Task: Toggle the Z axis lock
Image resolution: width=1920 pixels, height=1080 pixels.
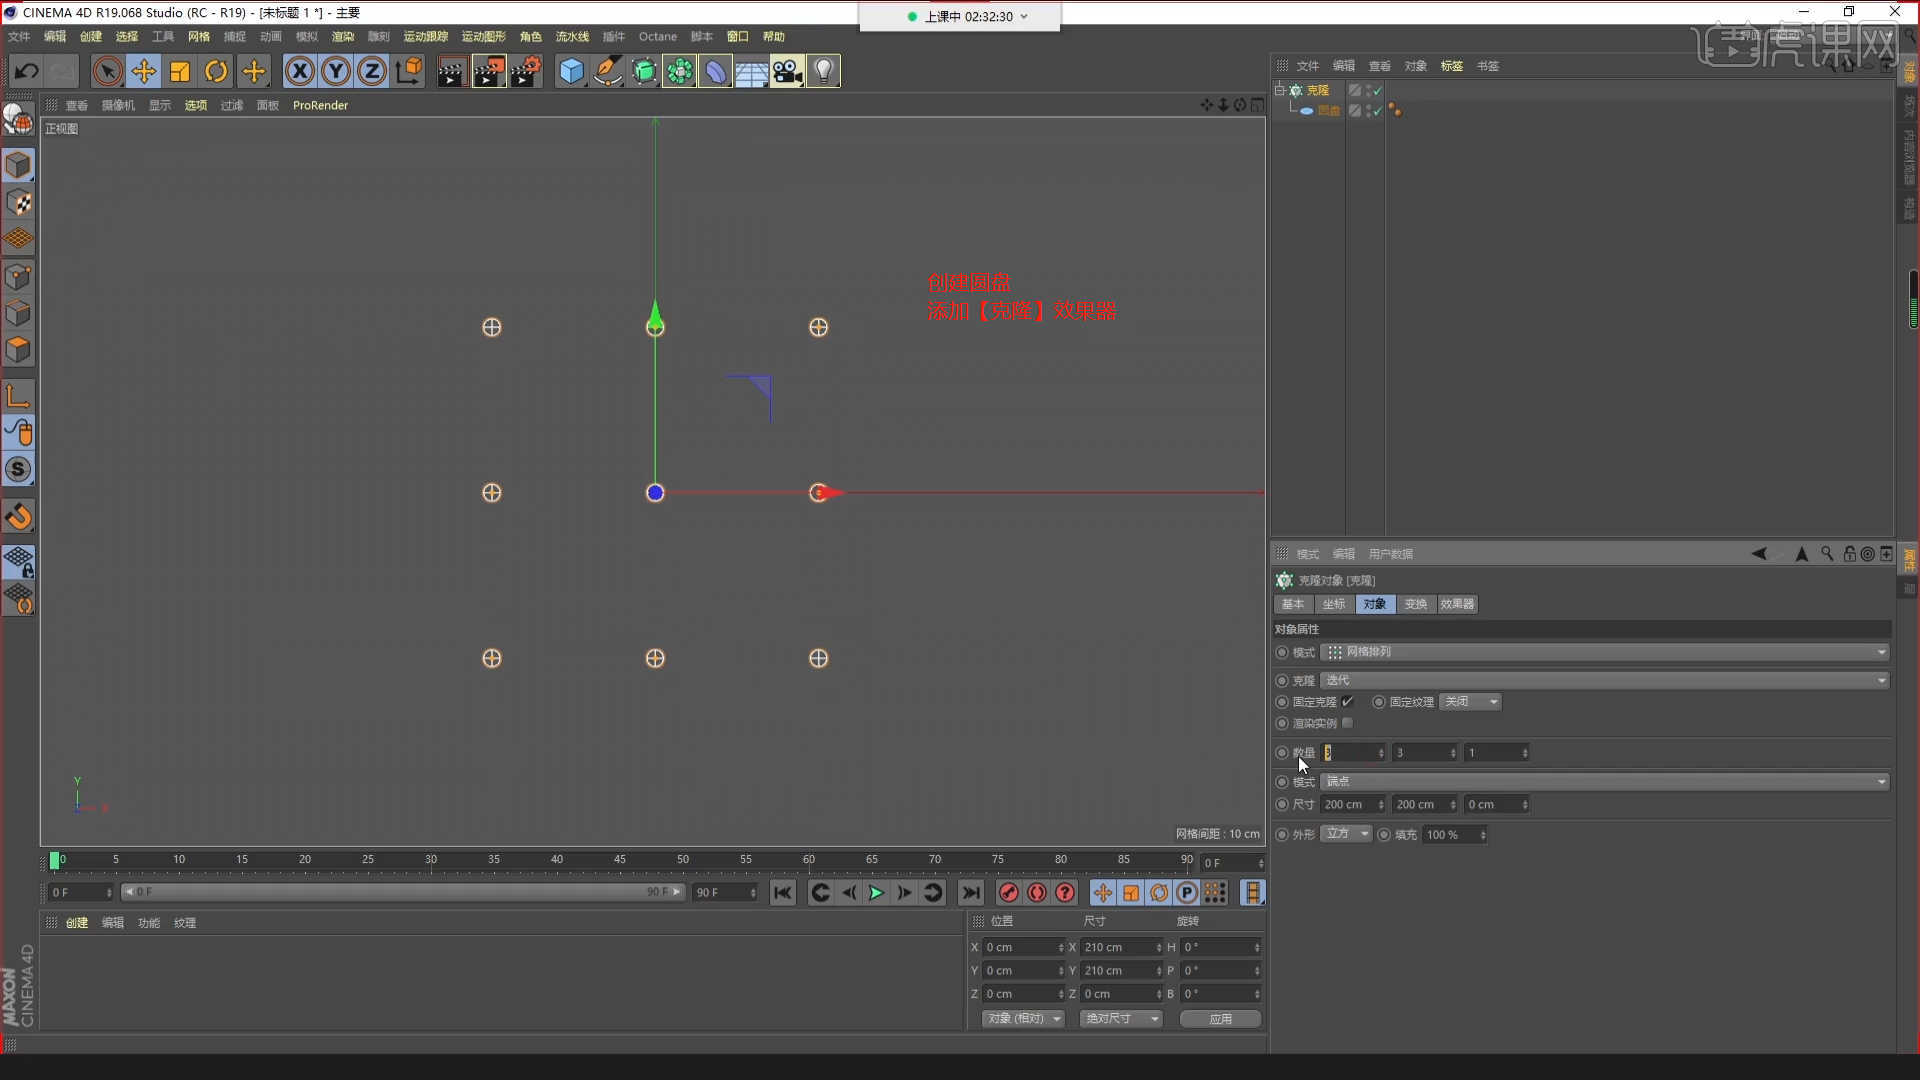Action: click(x=372, y=71)
